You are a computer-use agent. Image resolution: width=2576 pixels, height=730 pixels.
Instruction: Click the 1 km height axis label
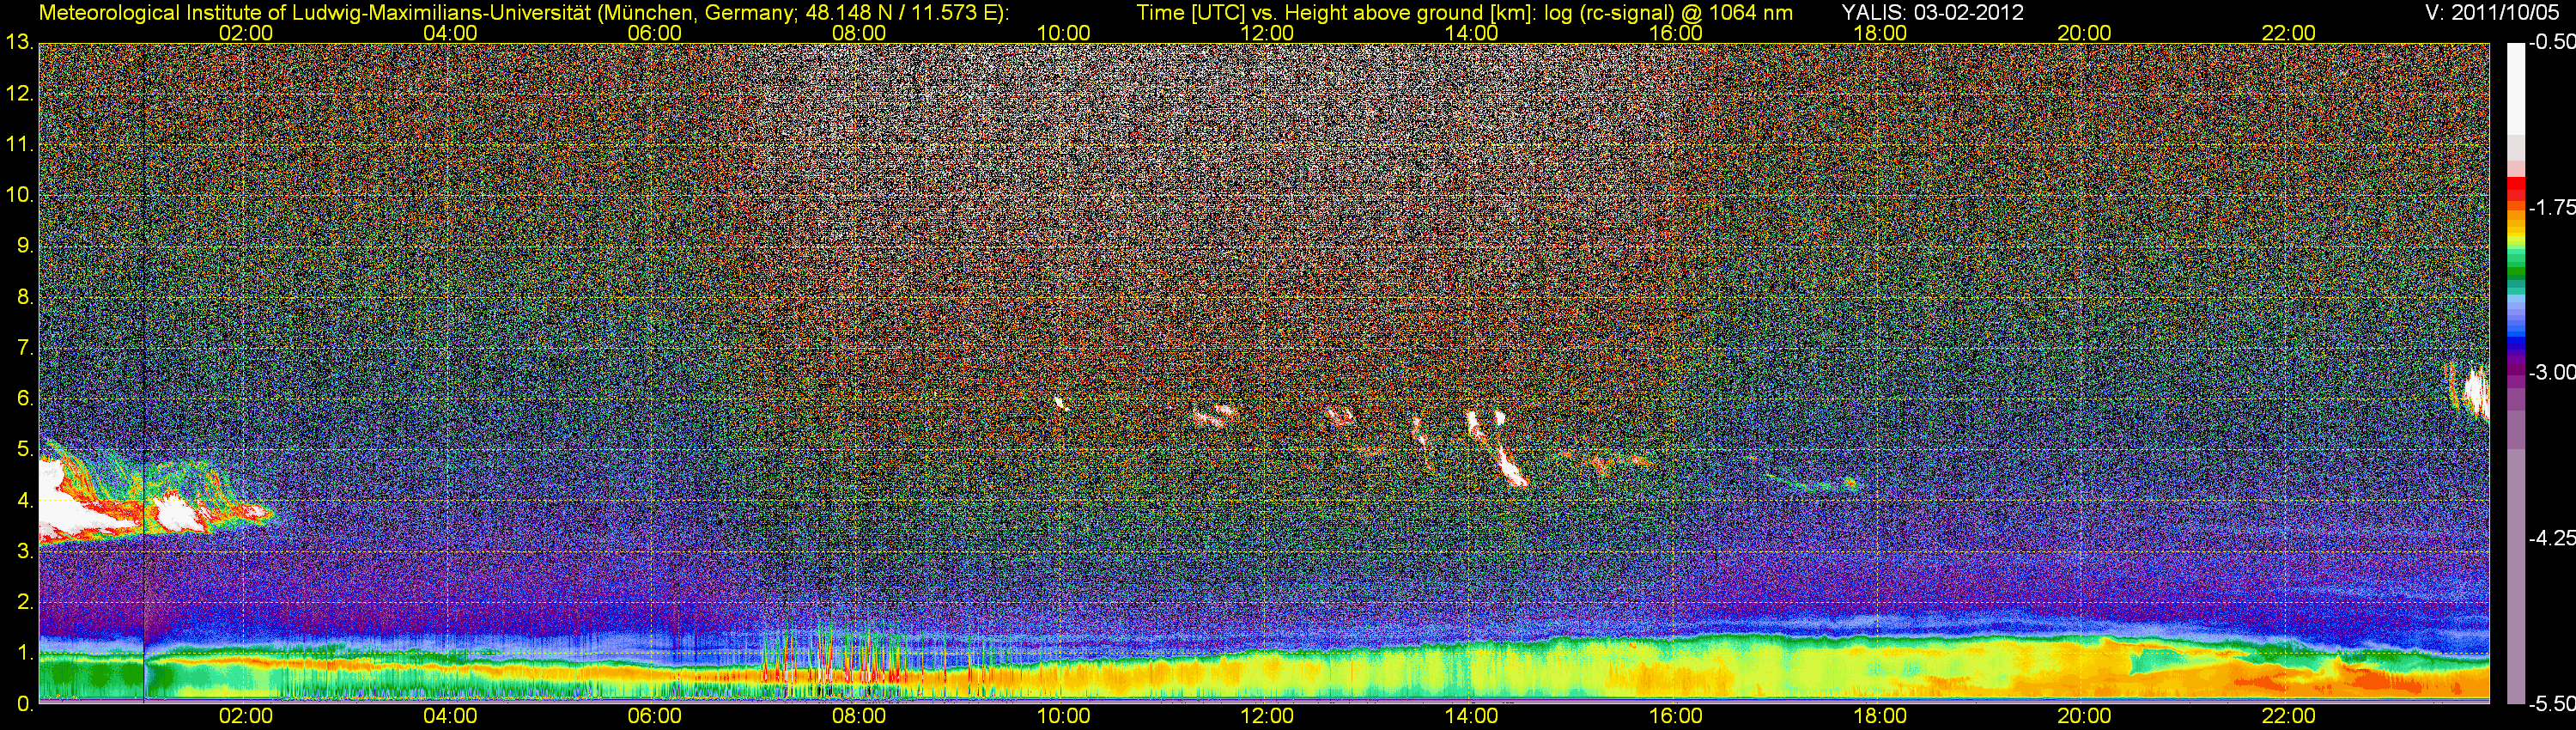click(x=24, y=653)
